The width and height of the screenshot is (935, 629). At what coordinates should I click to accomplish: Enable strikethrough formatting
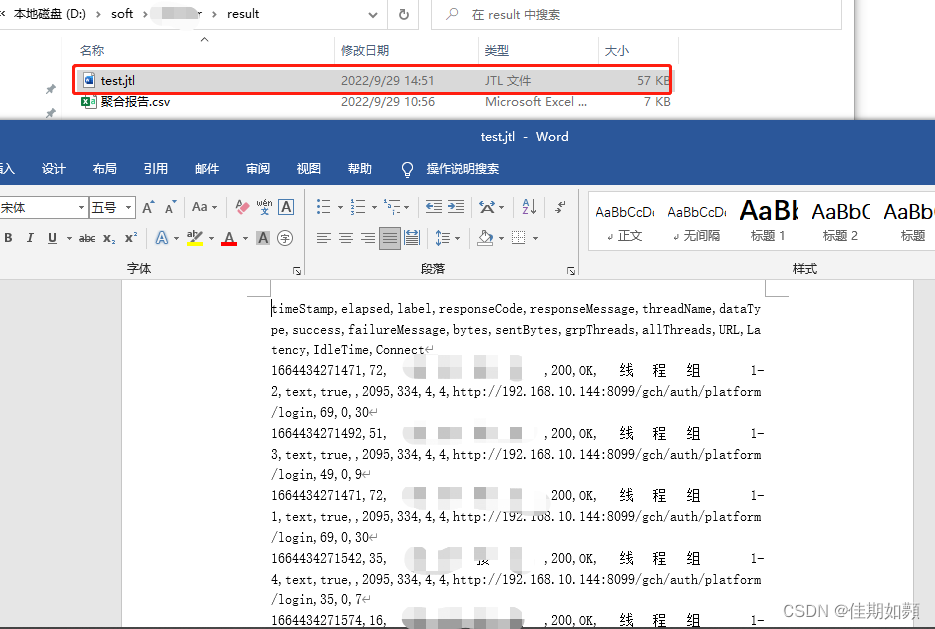(87, 240)
